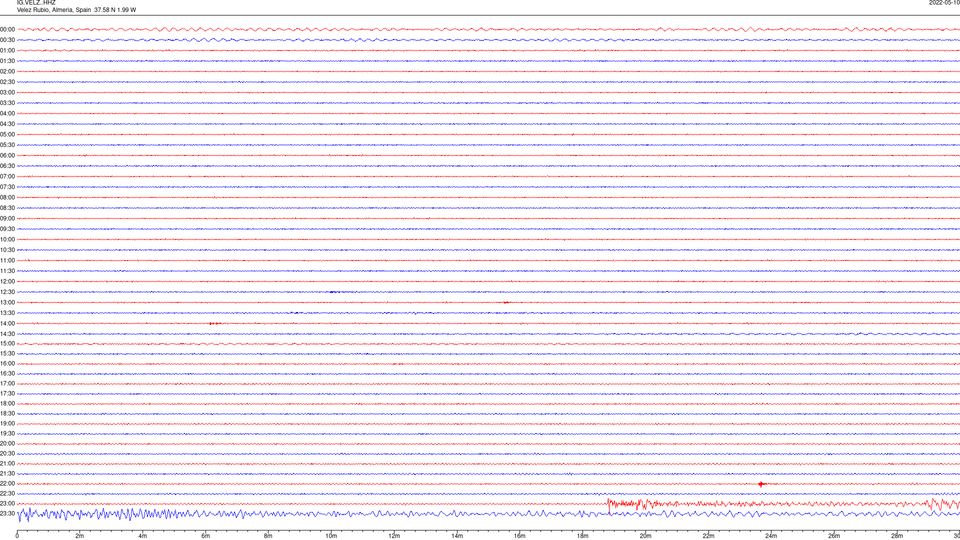Image resolution: width=960 pixels, height=540 pixels.
Task: Select the 4m axis tick label
Action: tap(143, 536)
